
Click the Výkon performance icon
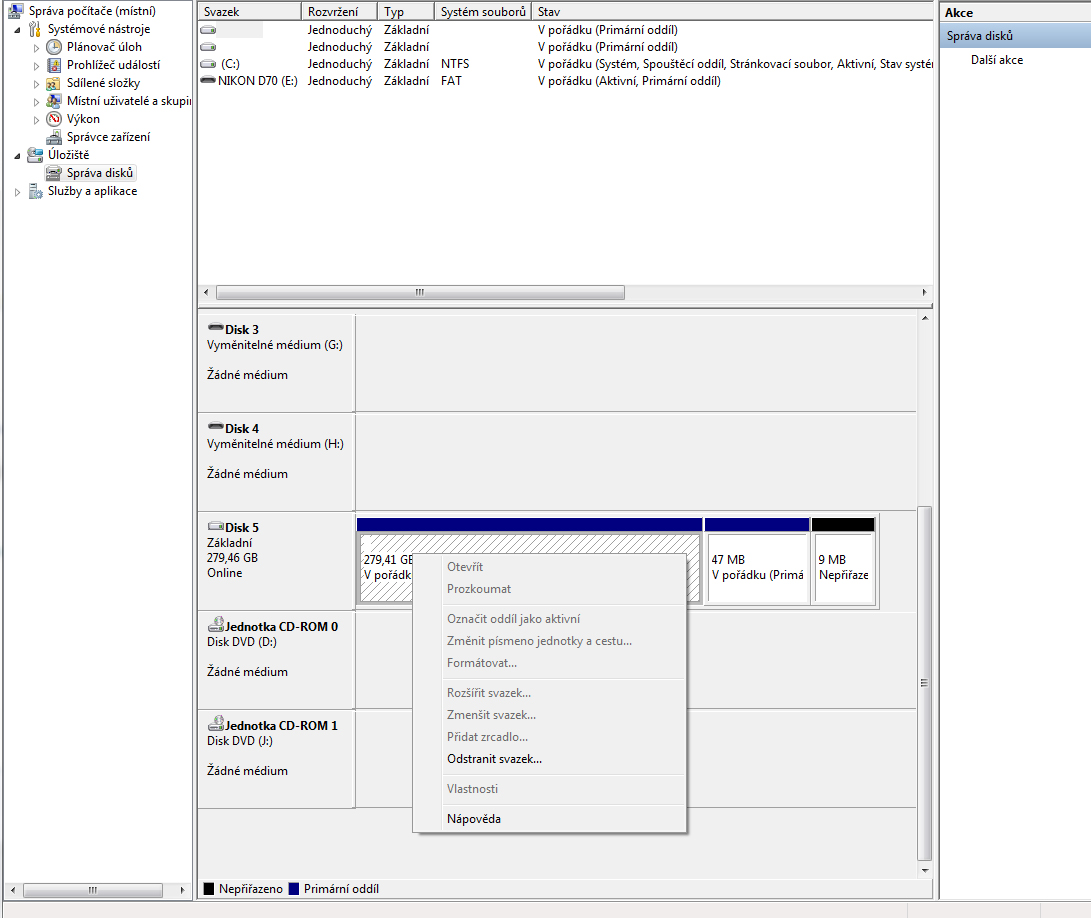click(54, 119)
